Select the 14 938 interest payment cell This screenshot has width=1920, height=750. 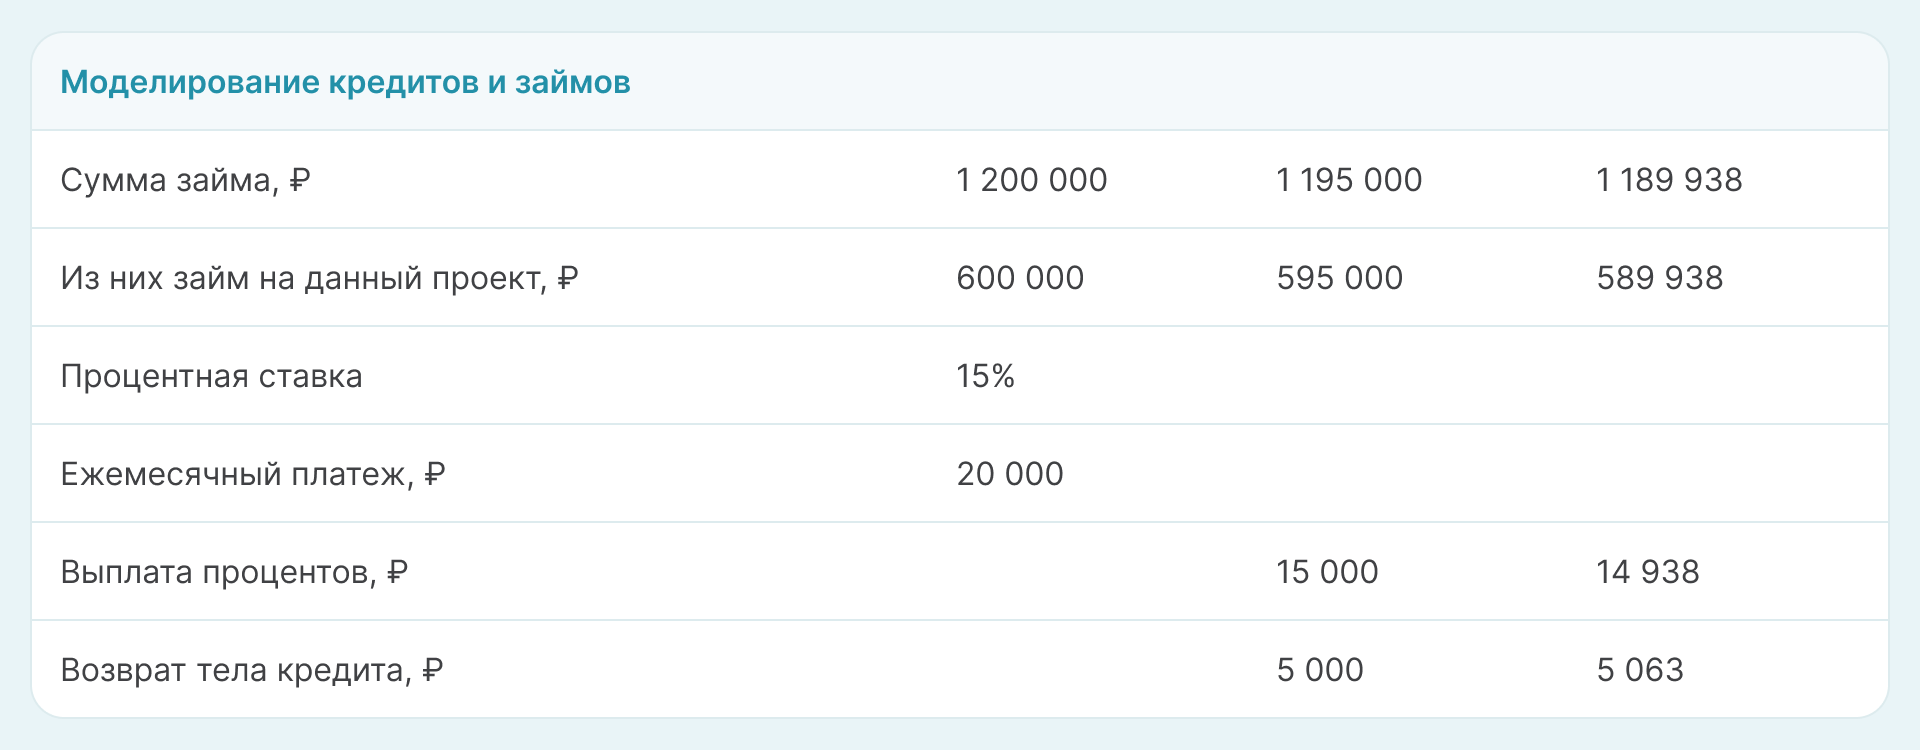tap(1647, 572)
